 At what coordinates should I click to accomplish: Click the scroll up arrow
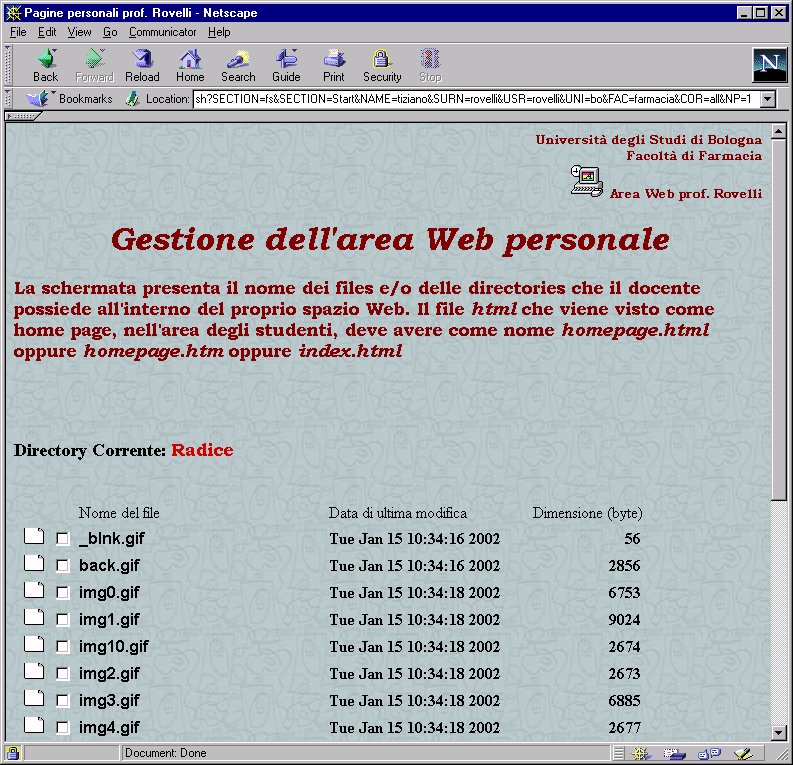click(778, 131)
